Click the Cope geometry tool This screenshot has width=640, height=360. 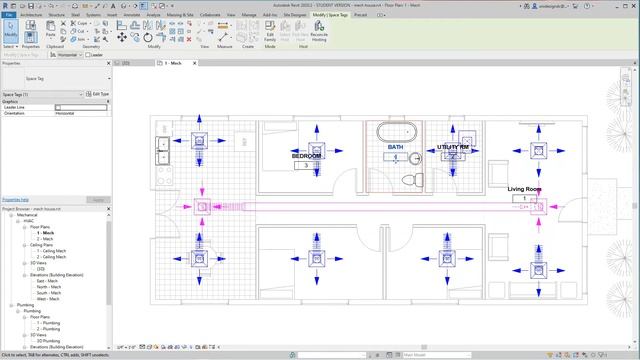(x=80, y=23)
